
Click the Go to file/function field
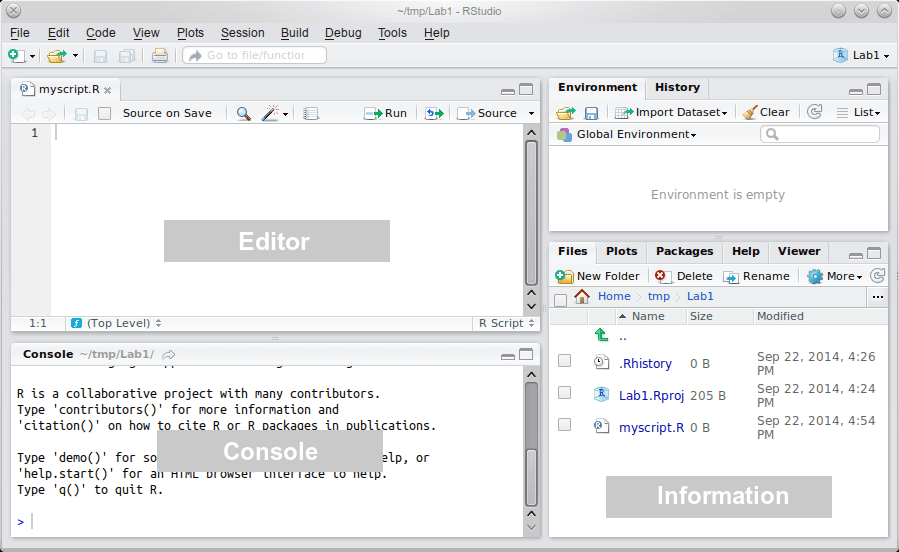(x=255, y=56)
